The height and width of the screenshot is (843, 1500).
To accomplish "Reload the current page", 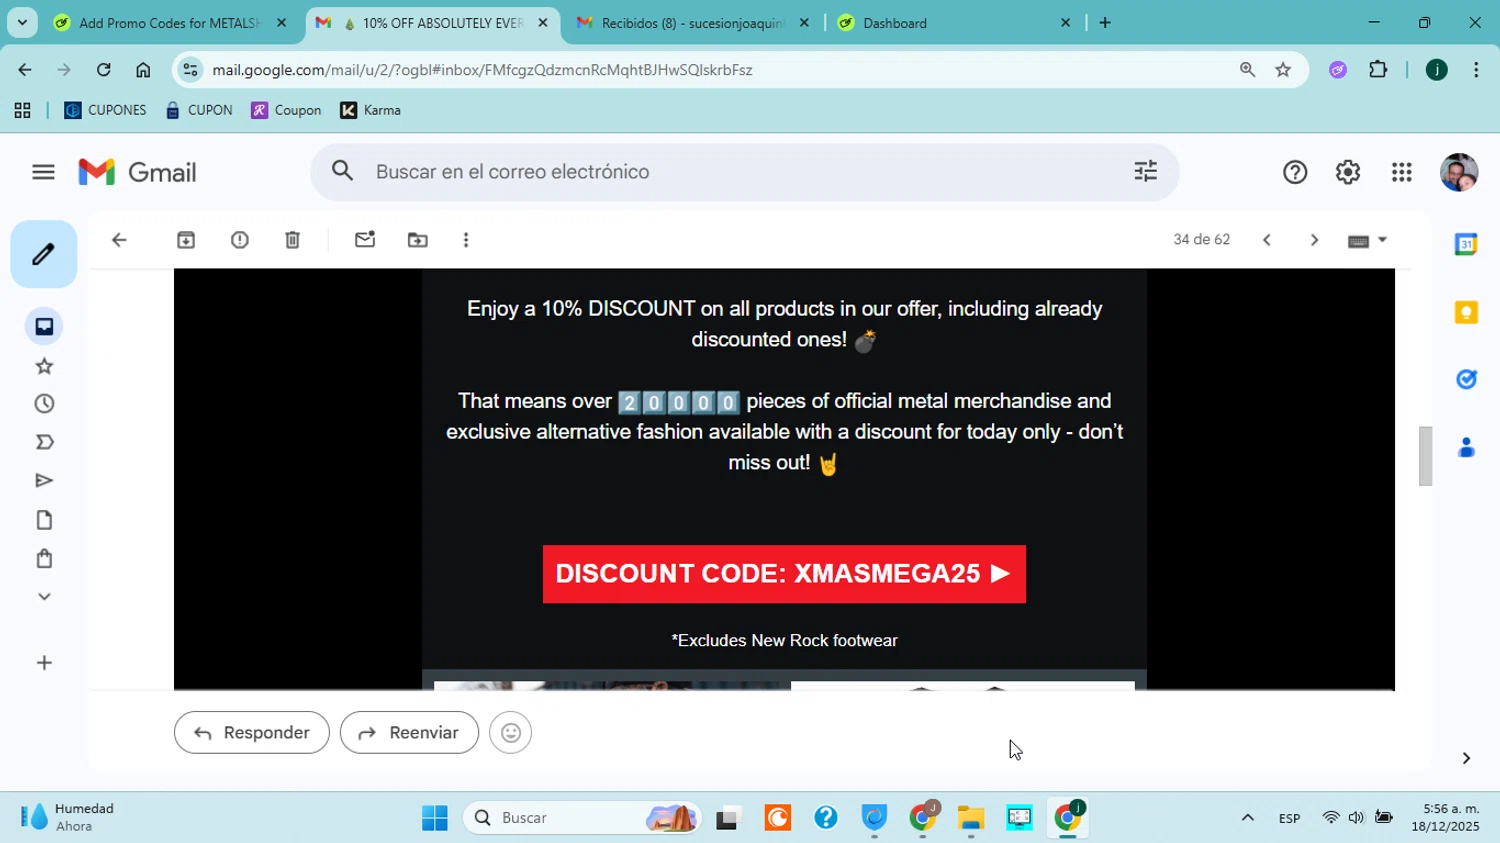I will click(x=103, y=70).
